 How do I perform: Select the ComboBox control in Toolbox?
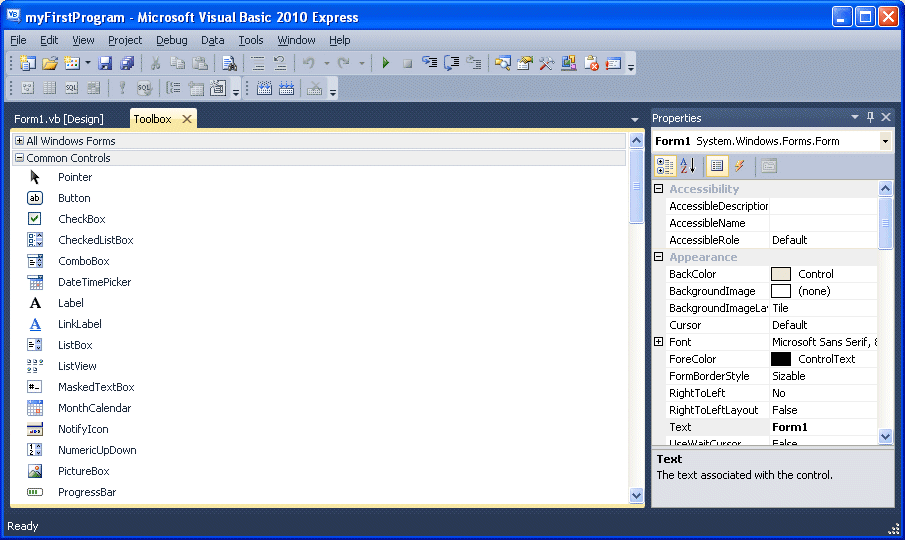click(84, 261)
